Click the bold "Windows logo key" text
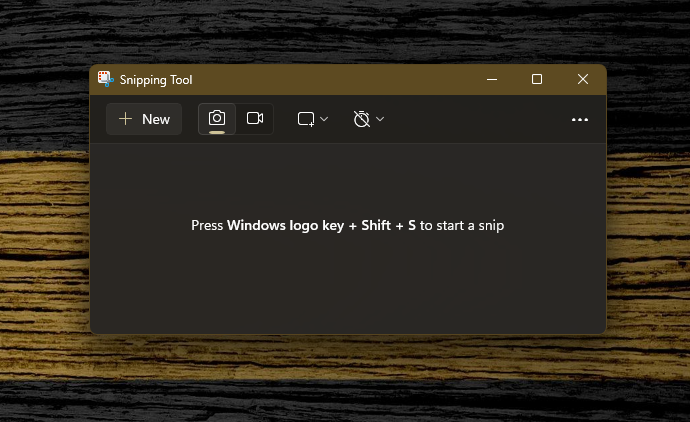Image resolution: width=690 pixels, height=422 pixels. click(285, 226)
